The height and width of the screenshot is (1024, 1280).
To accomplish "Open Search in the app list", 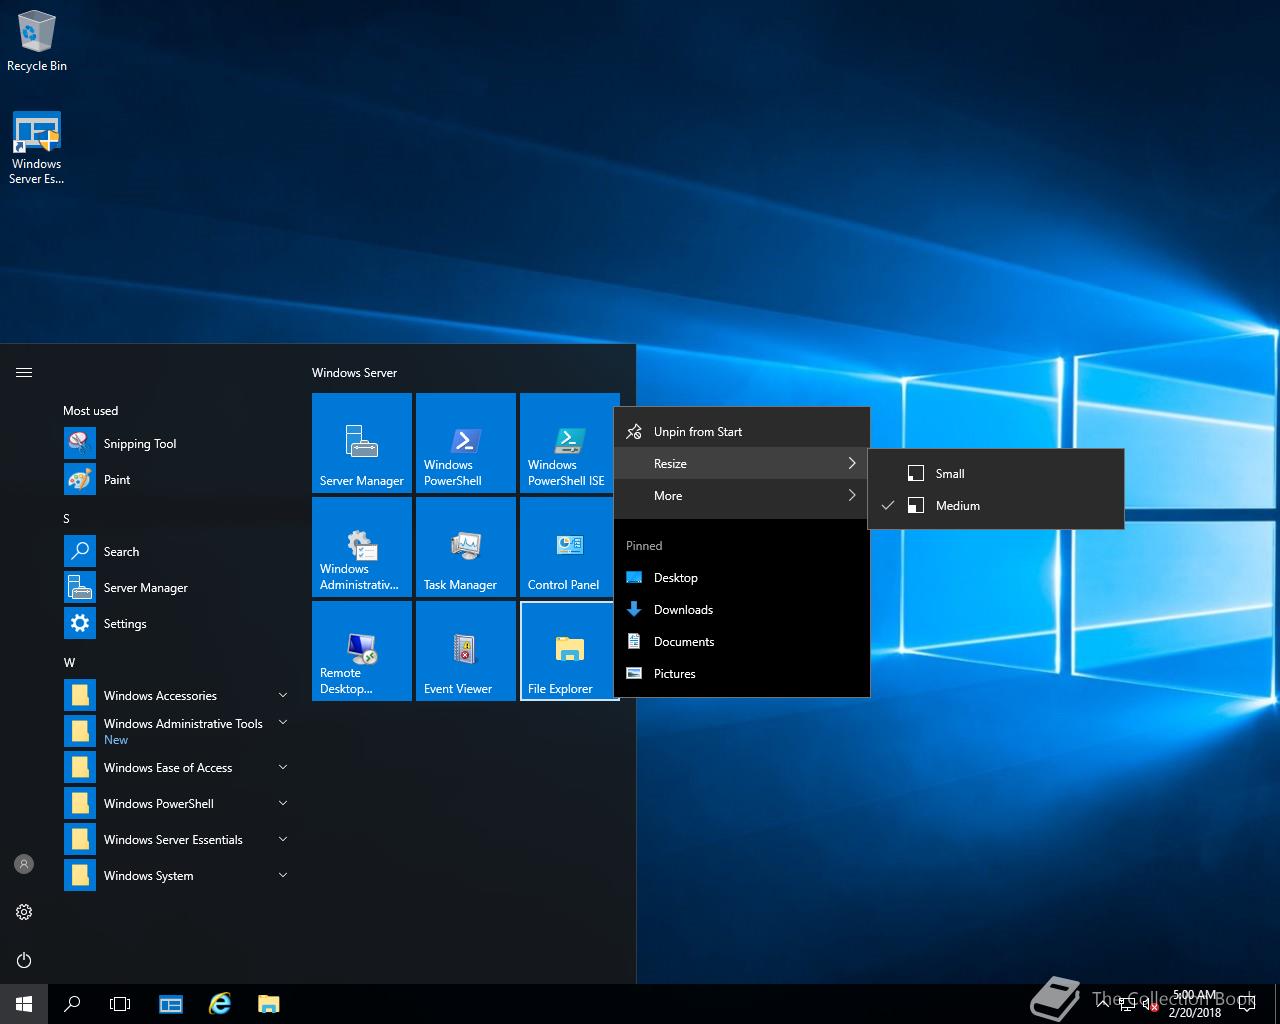I will point(178,552).
